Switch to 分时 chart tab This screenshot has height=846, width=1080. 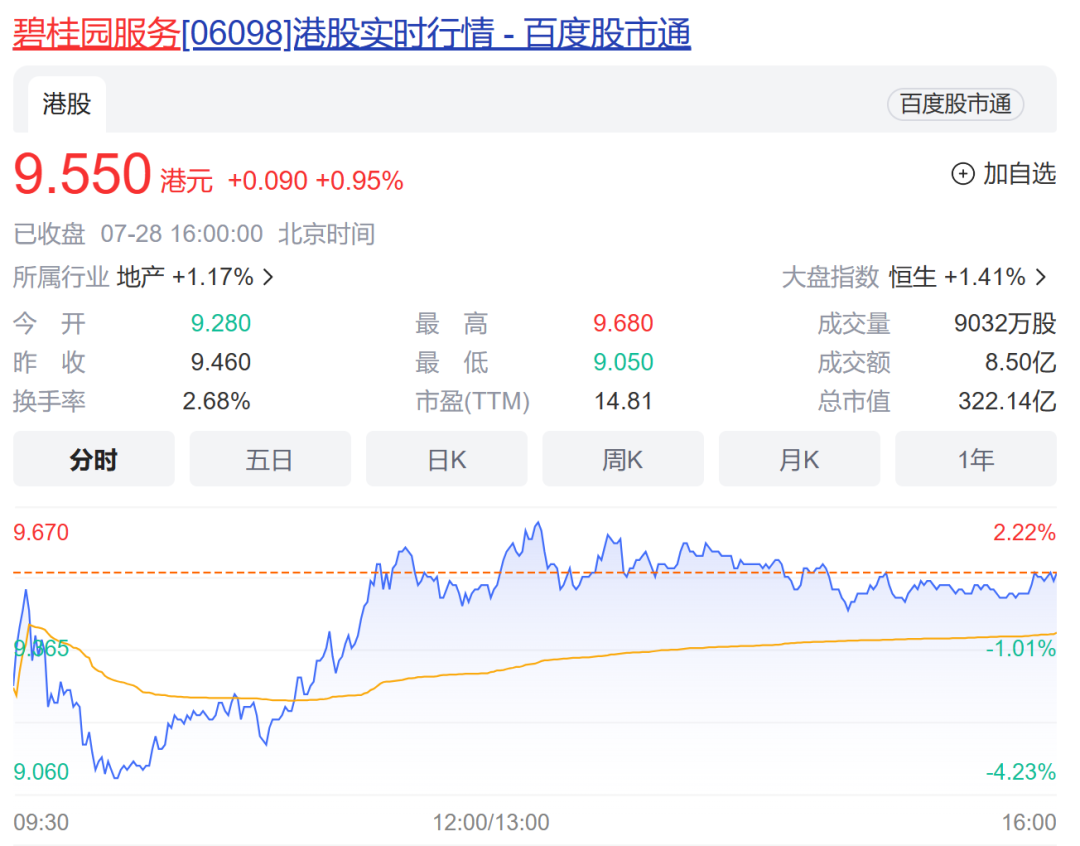94,459
